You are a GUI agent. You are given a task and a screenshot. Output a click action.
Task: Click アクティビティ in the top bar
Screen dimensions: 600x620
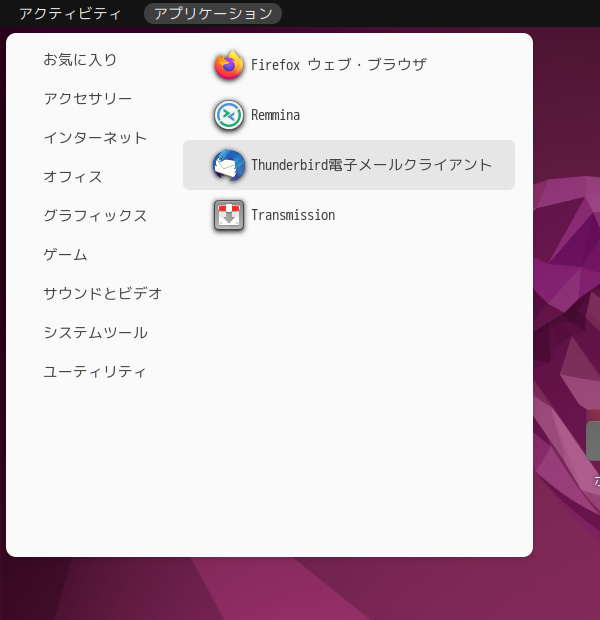70,14
